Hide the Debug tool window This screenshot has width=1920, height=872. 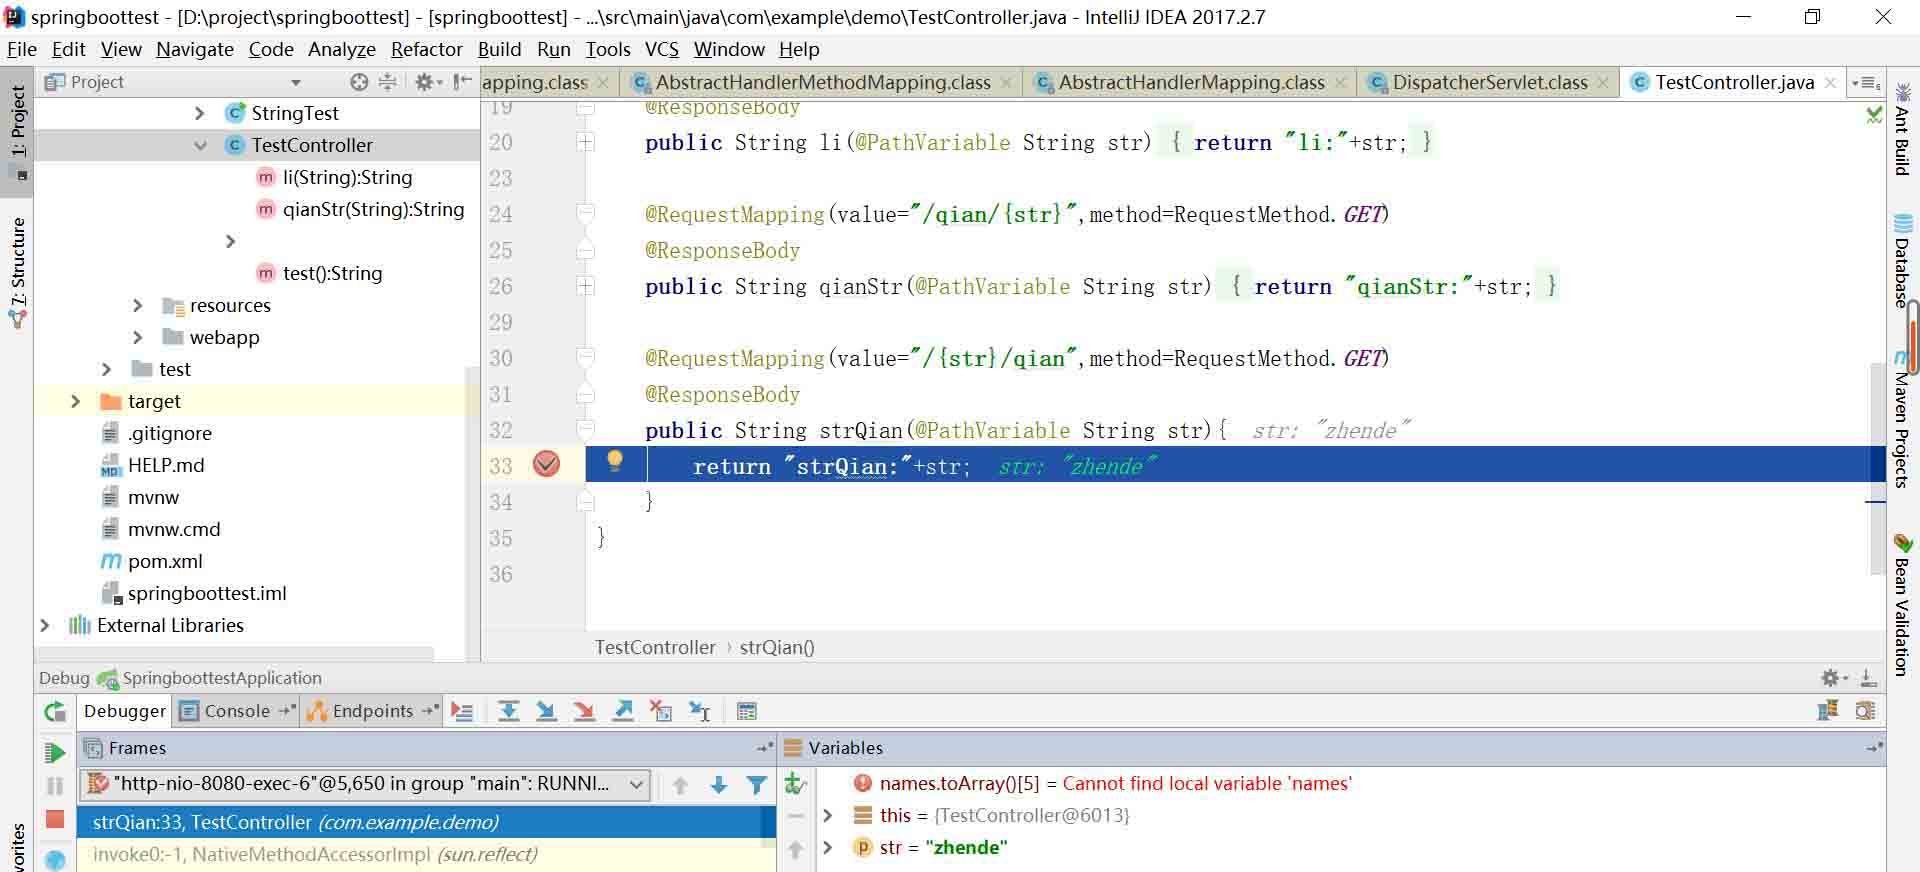tap(1867, 678)
